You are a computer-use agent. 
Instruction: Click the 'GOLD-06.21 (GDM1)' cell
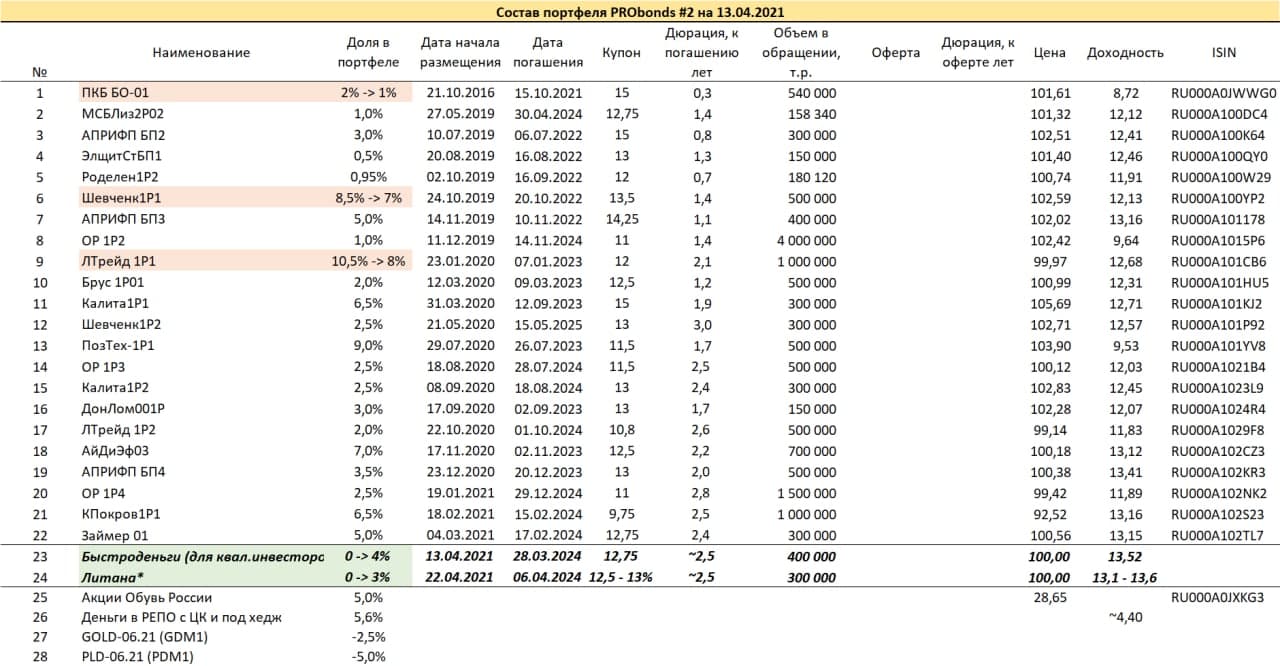[139, 638]
